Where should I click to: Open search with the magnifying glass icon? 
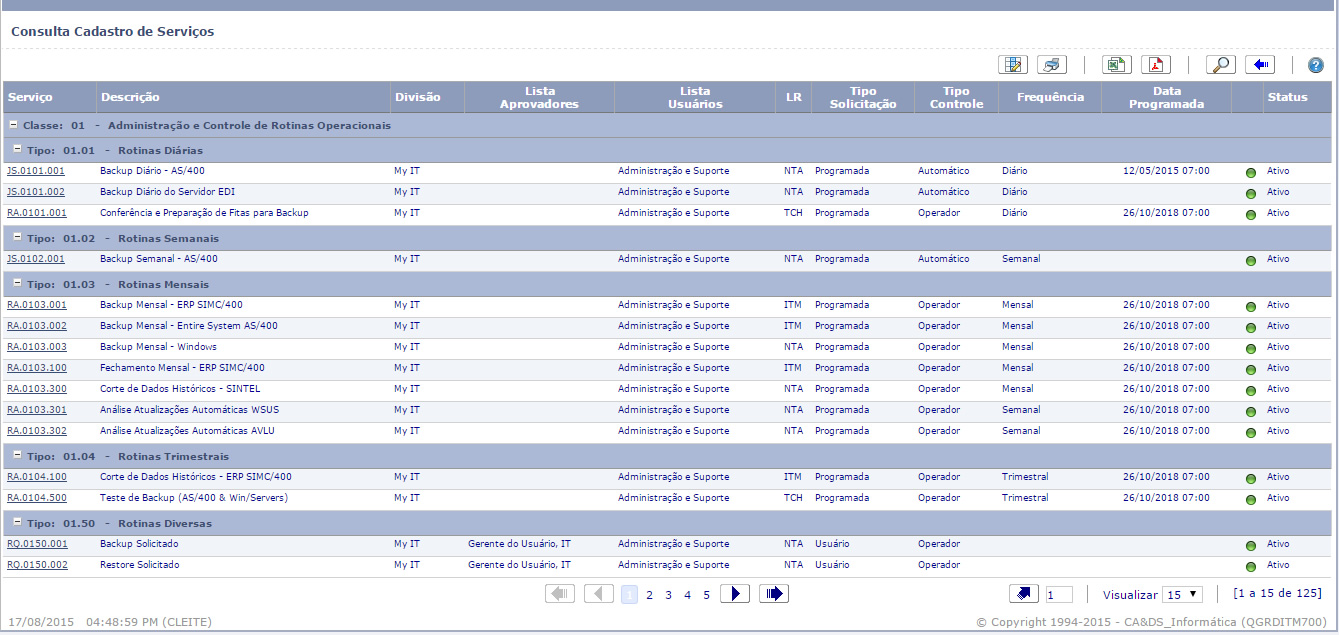tap(1220, 65)
